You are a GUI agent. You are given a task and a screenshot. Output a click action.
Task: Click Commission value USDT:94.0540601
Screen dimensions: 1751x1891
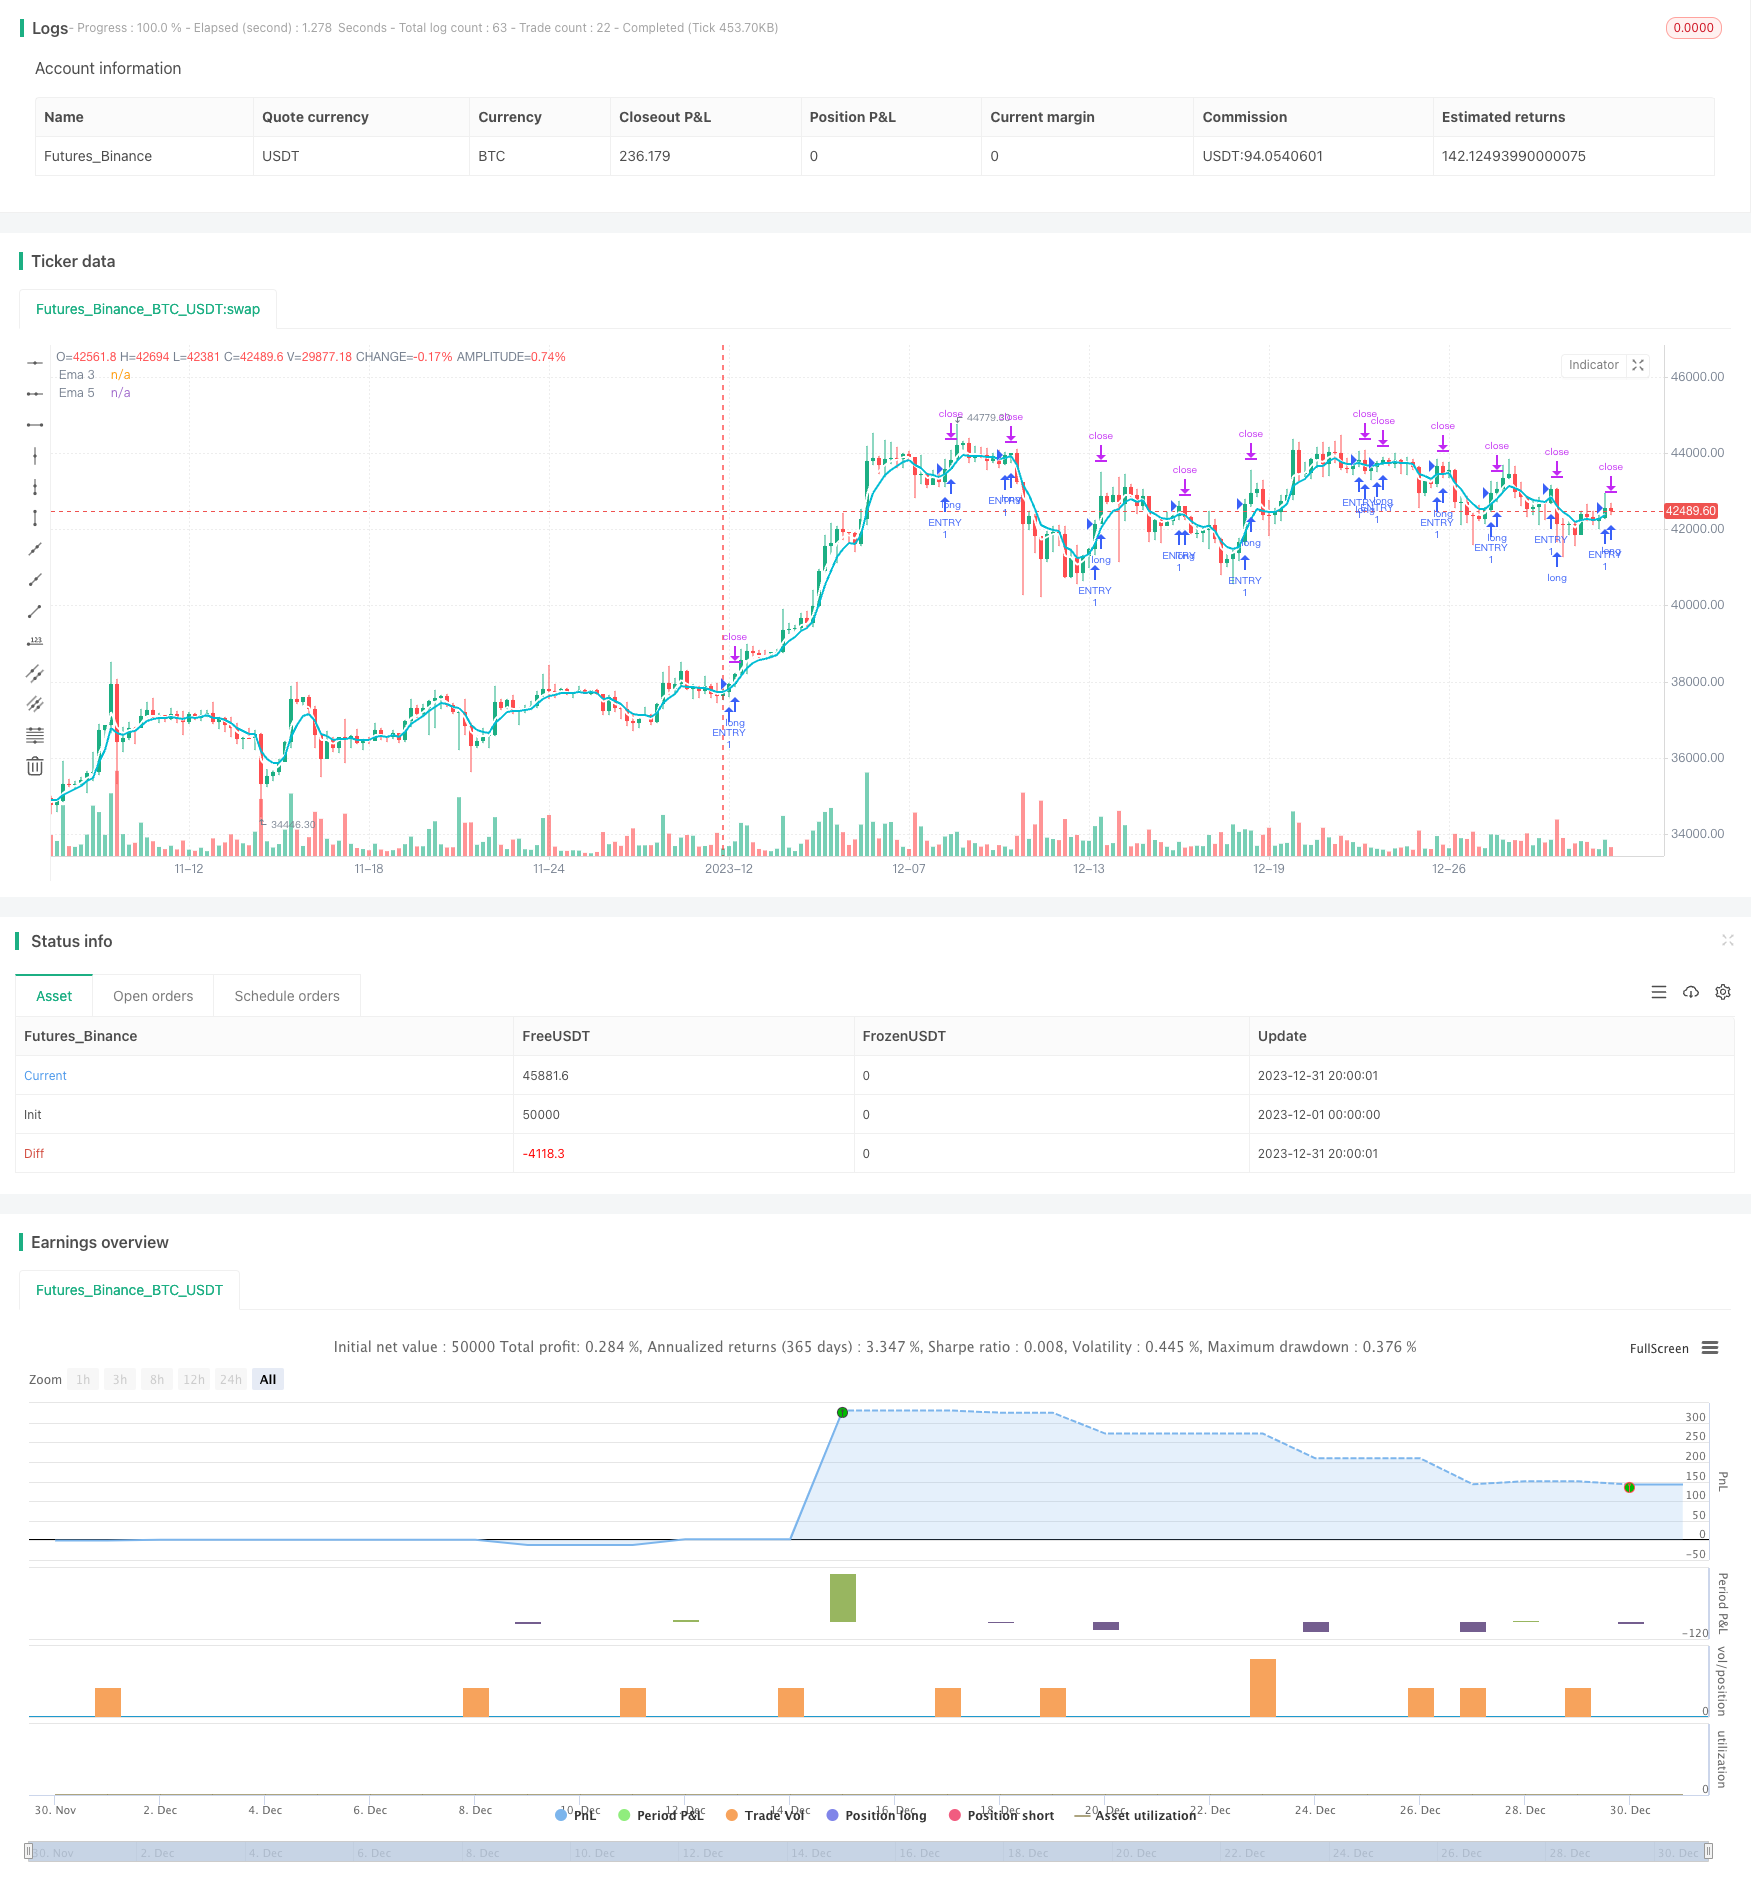pos(1262,156)
